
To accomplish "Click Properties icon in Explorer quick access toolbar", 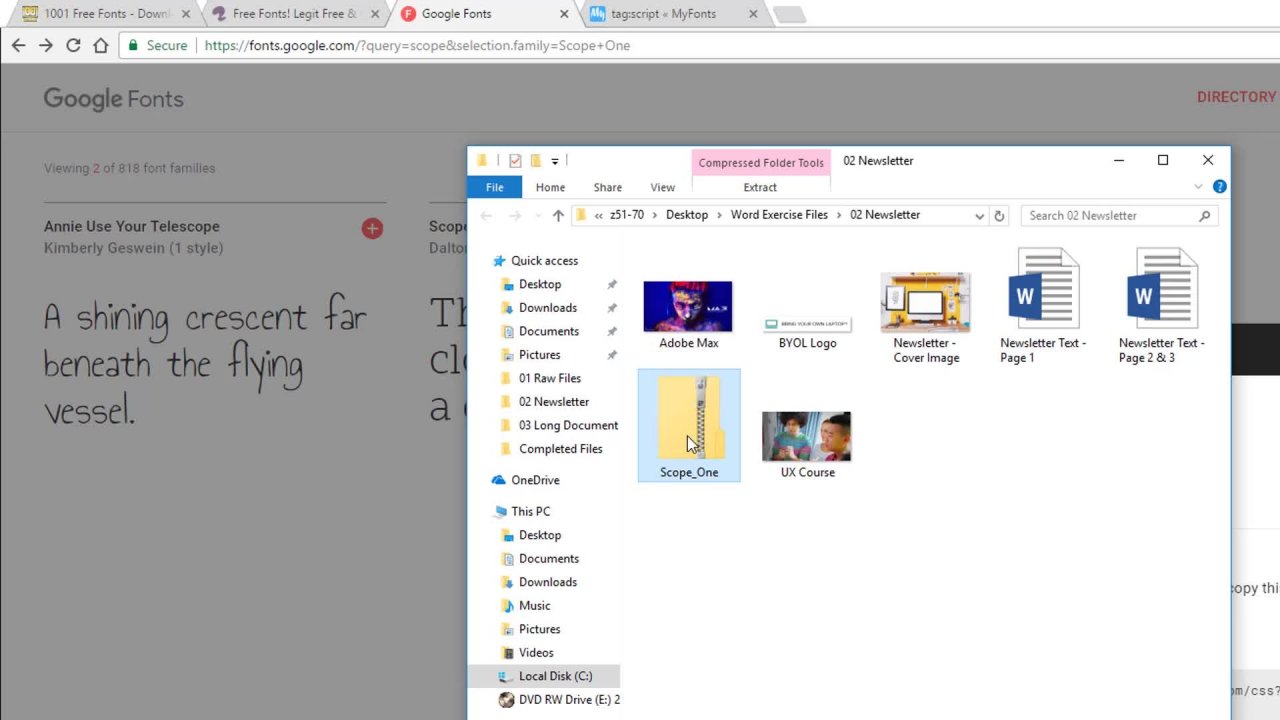I will pos(515,161).
